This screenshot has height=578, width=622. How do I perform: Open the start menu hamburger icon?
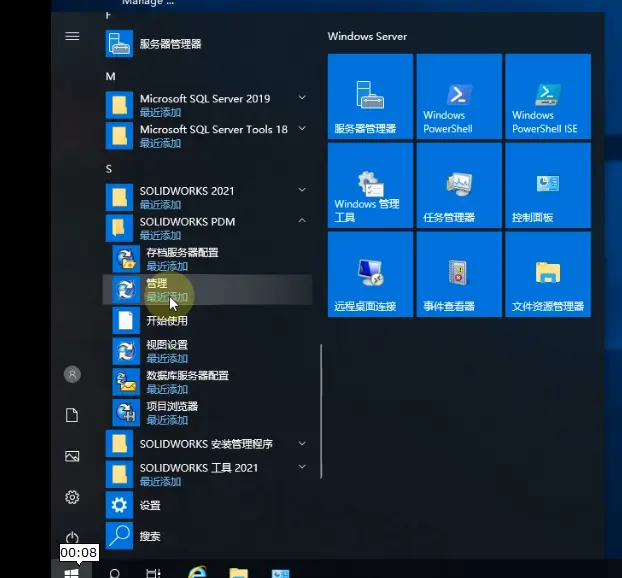tap(72, 36)
